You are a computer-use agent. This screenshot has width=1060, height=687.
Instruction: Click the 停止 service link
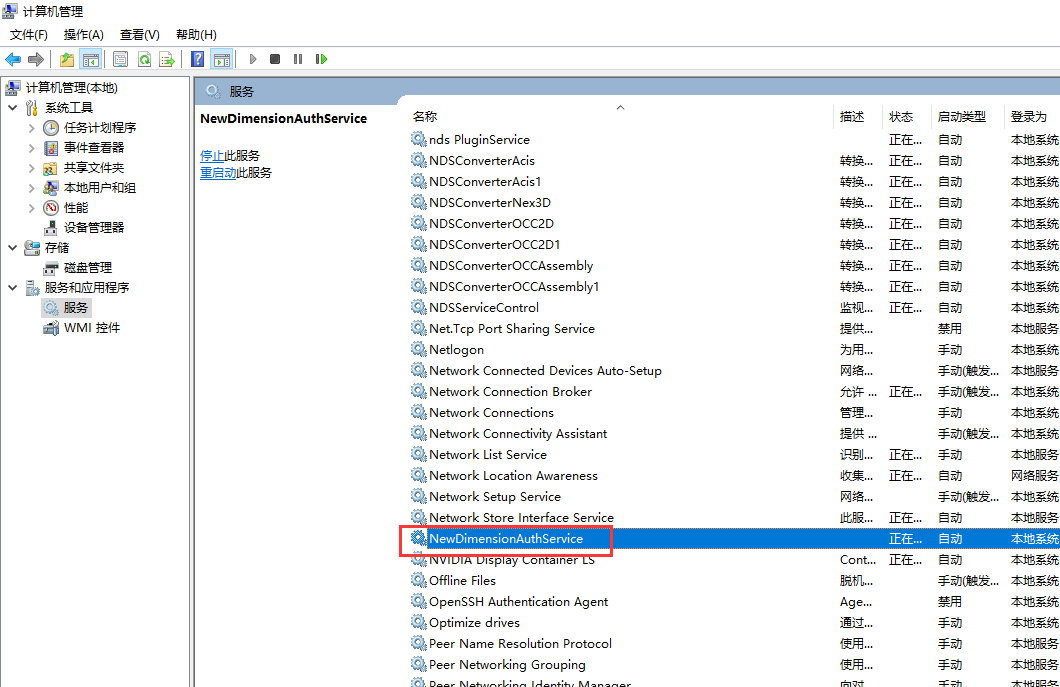[x=212, y=156]
